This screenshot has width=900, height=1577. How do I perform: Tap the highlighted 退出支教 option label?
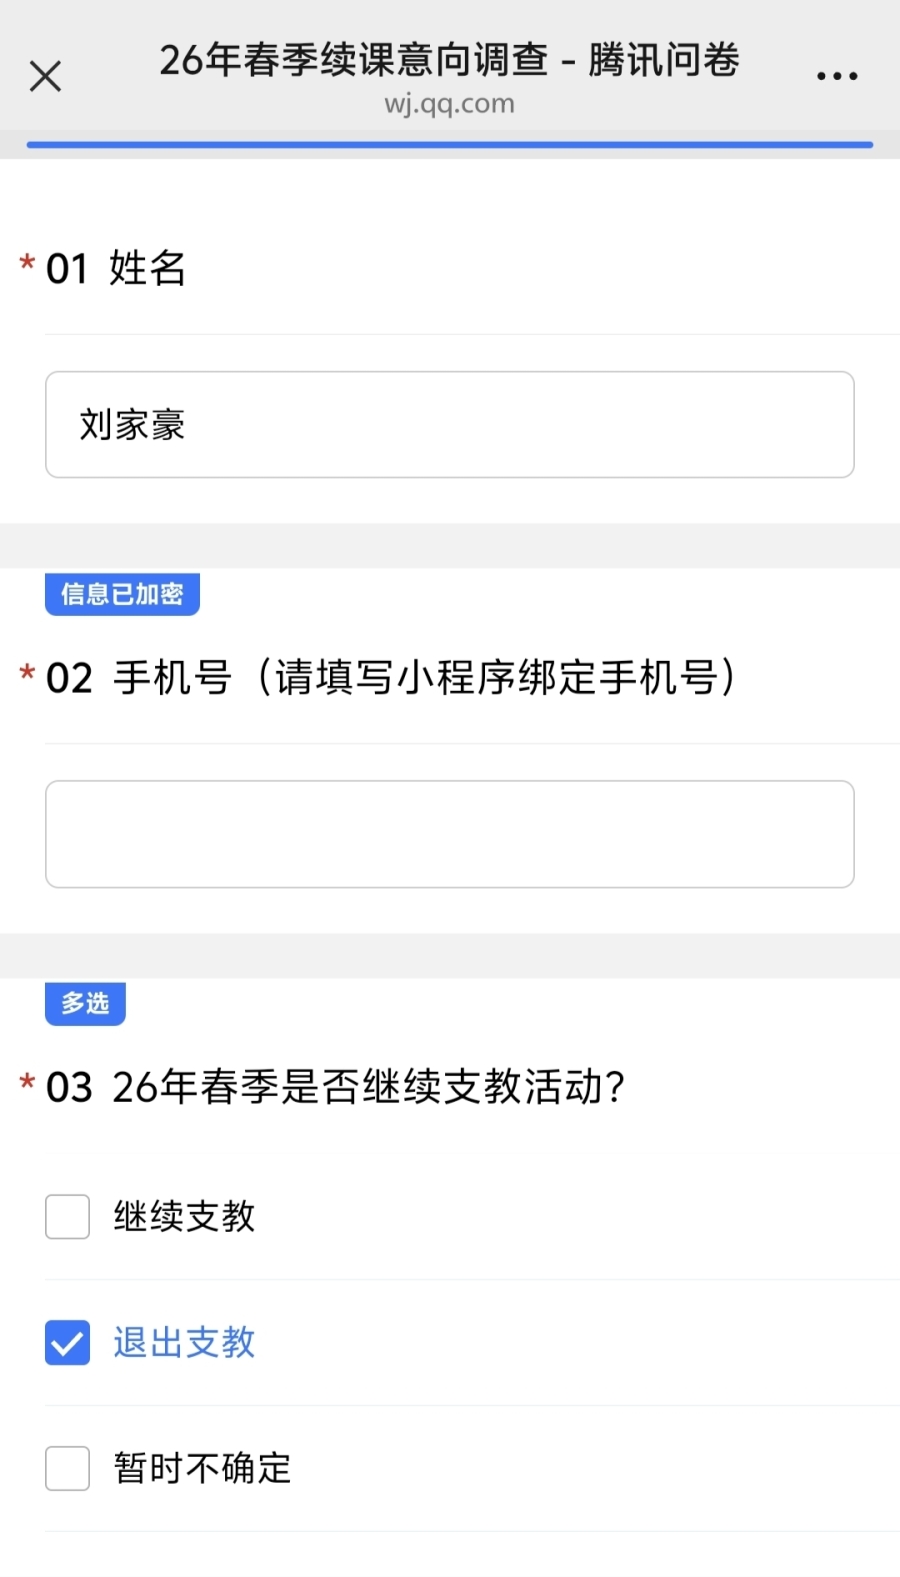pos(185,1343)
